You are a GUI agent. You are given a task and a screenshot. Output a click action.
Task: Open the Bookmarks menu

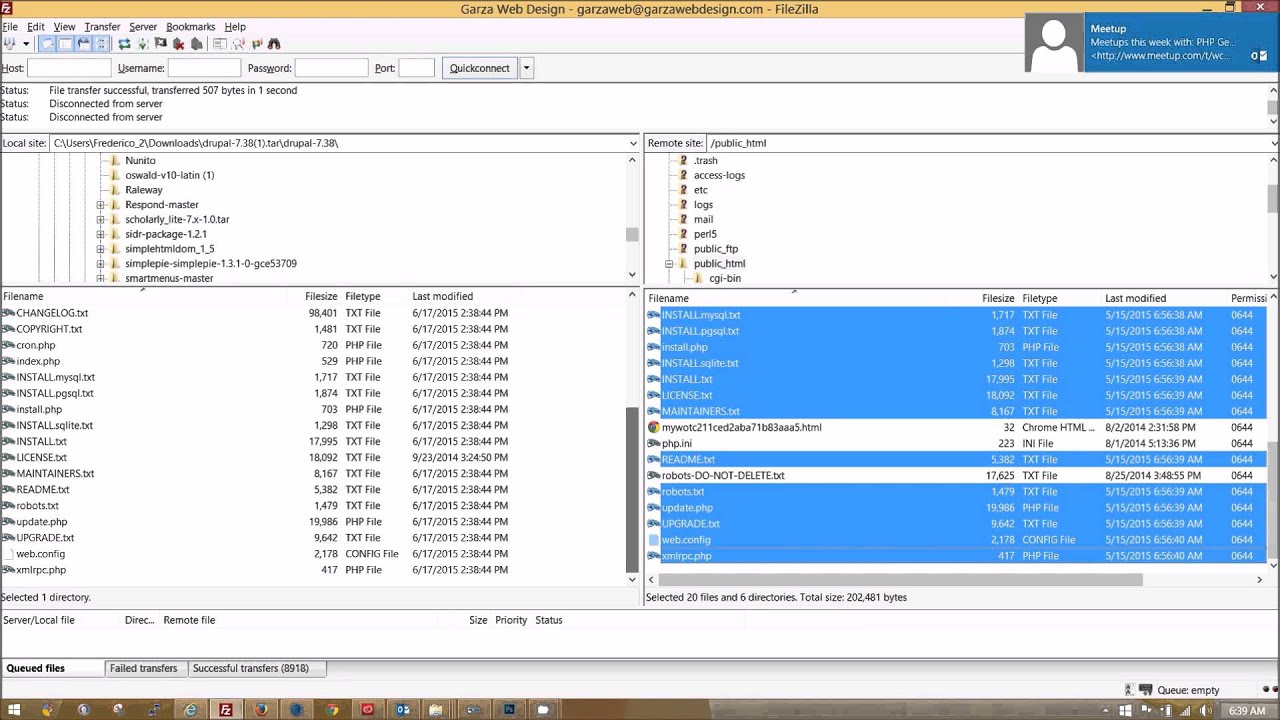click(190, 27)
